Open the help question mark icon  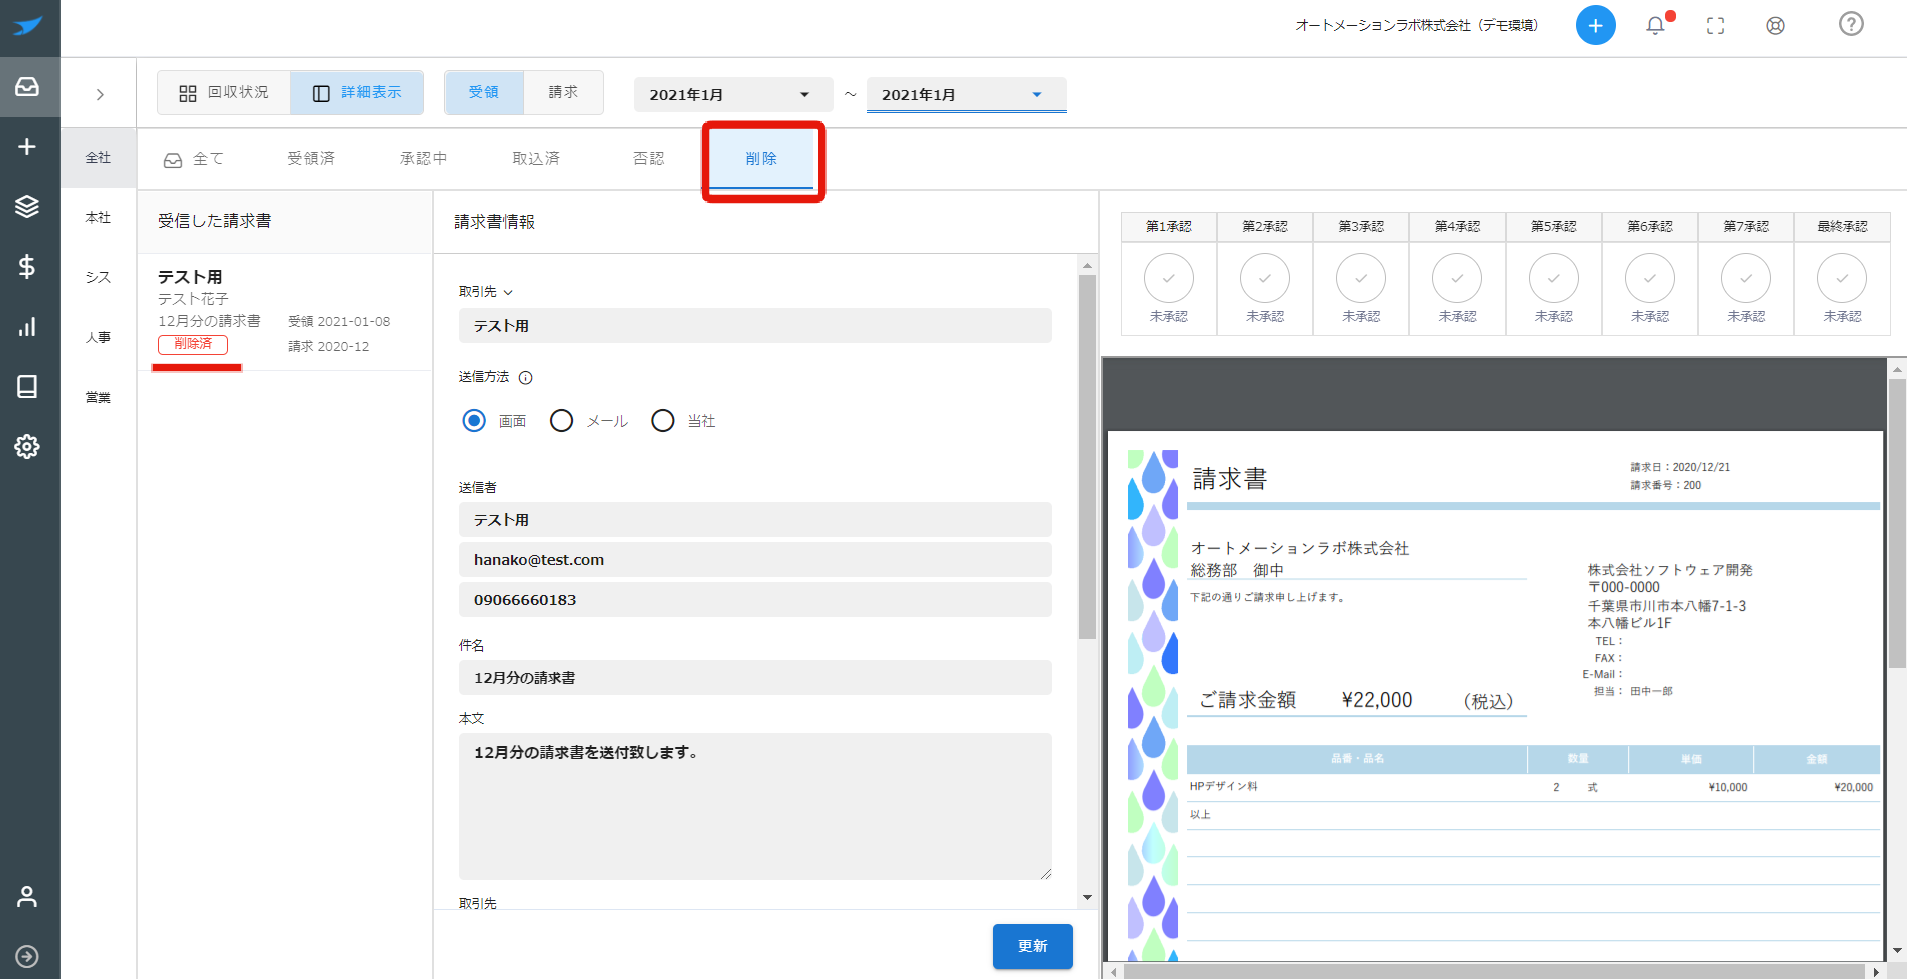click(x=1851, y=24)
